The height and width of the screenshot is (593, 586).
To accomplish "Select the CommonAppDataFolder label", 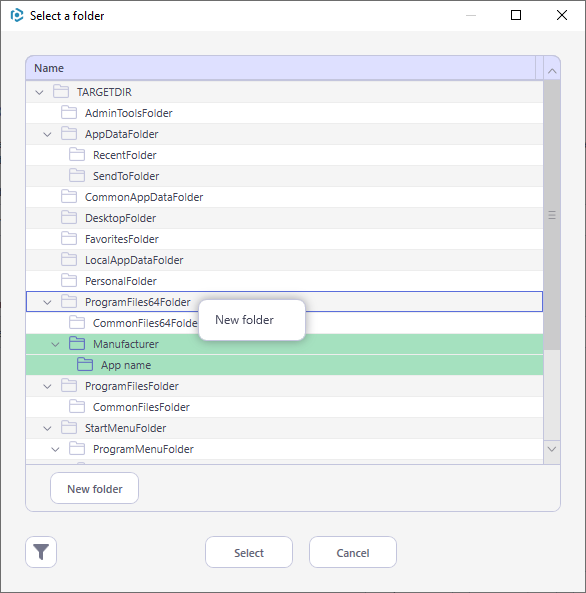I will [144, 197].
